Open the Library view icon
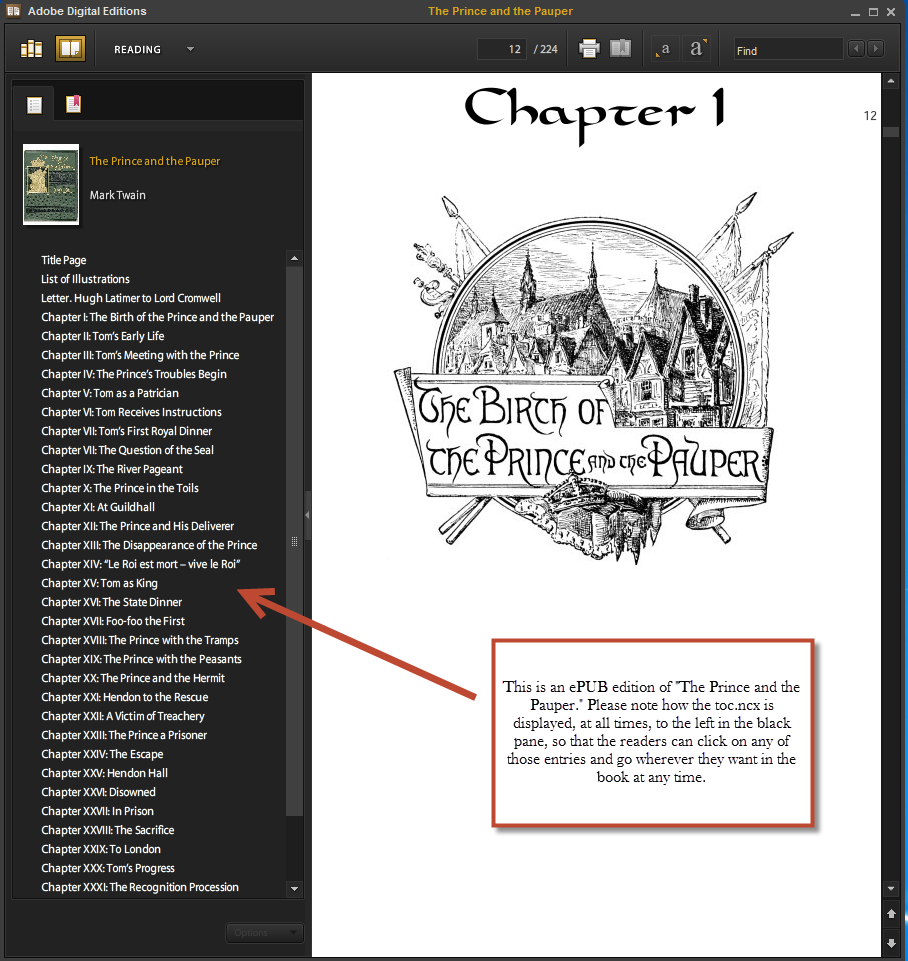Image resolution: width=908 pixels, height=961 pixels. pyautogui.click(x=31, y=49)
